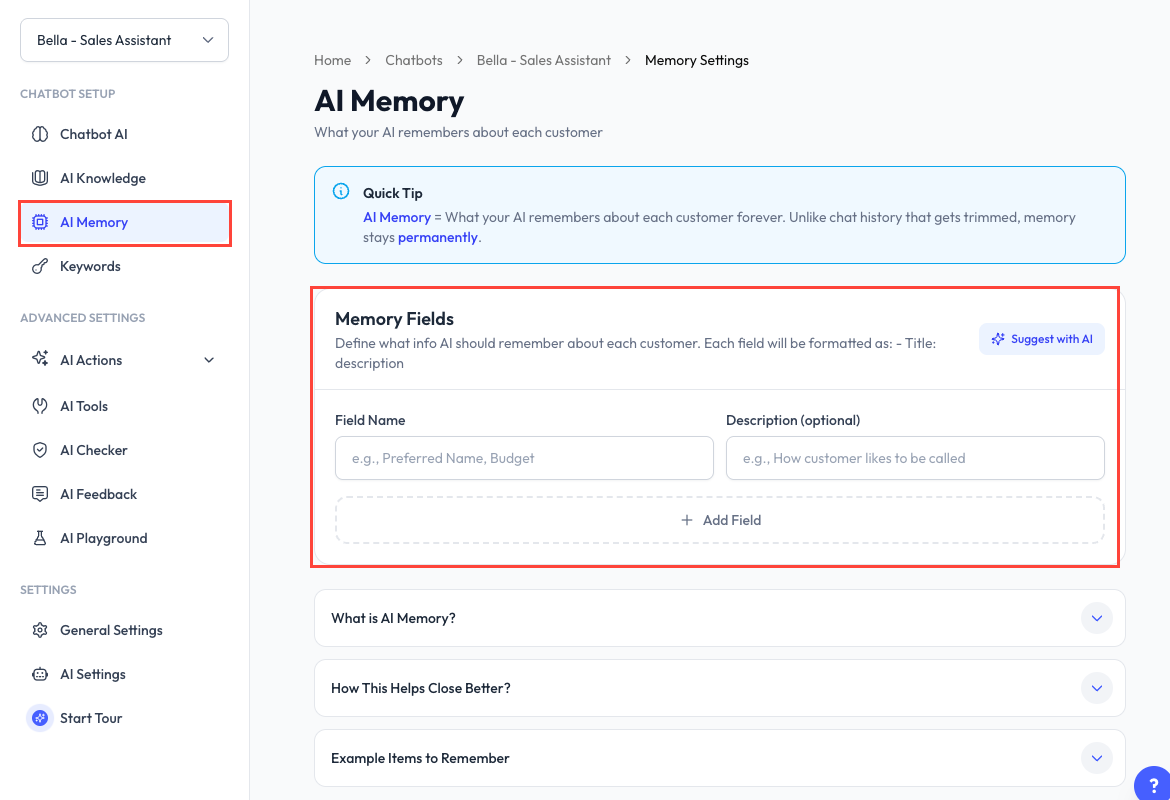The height and width of the screenshot is (800, 1170).
Task: Click the General Settings gear icon
Action: click(40, 630)
